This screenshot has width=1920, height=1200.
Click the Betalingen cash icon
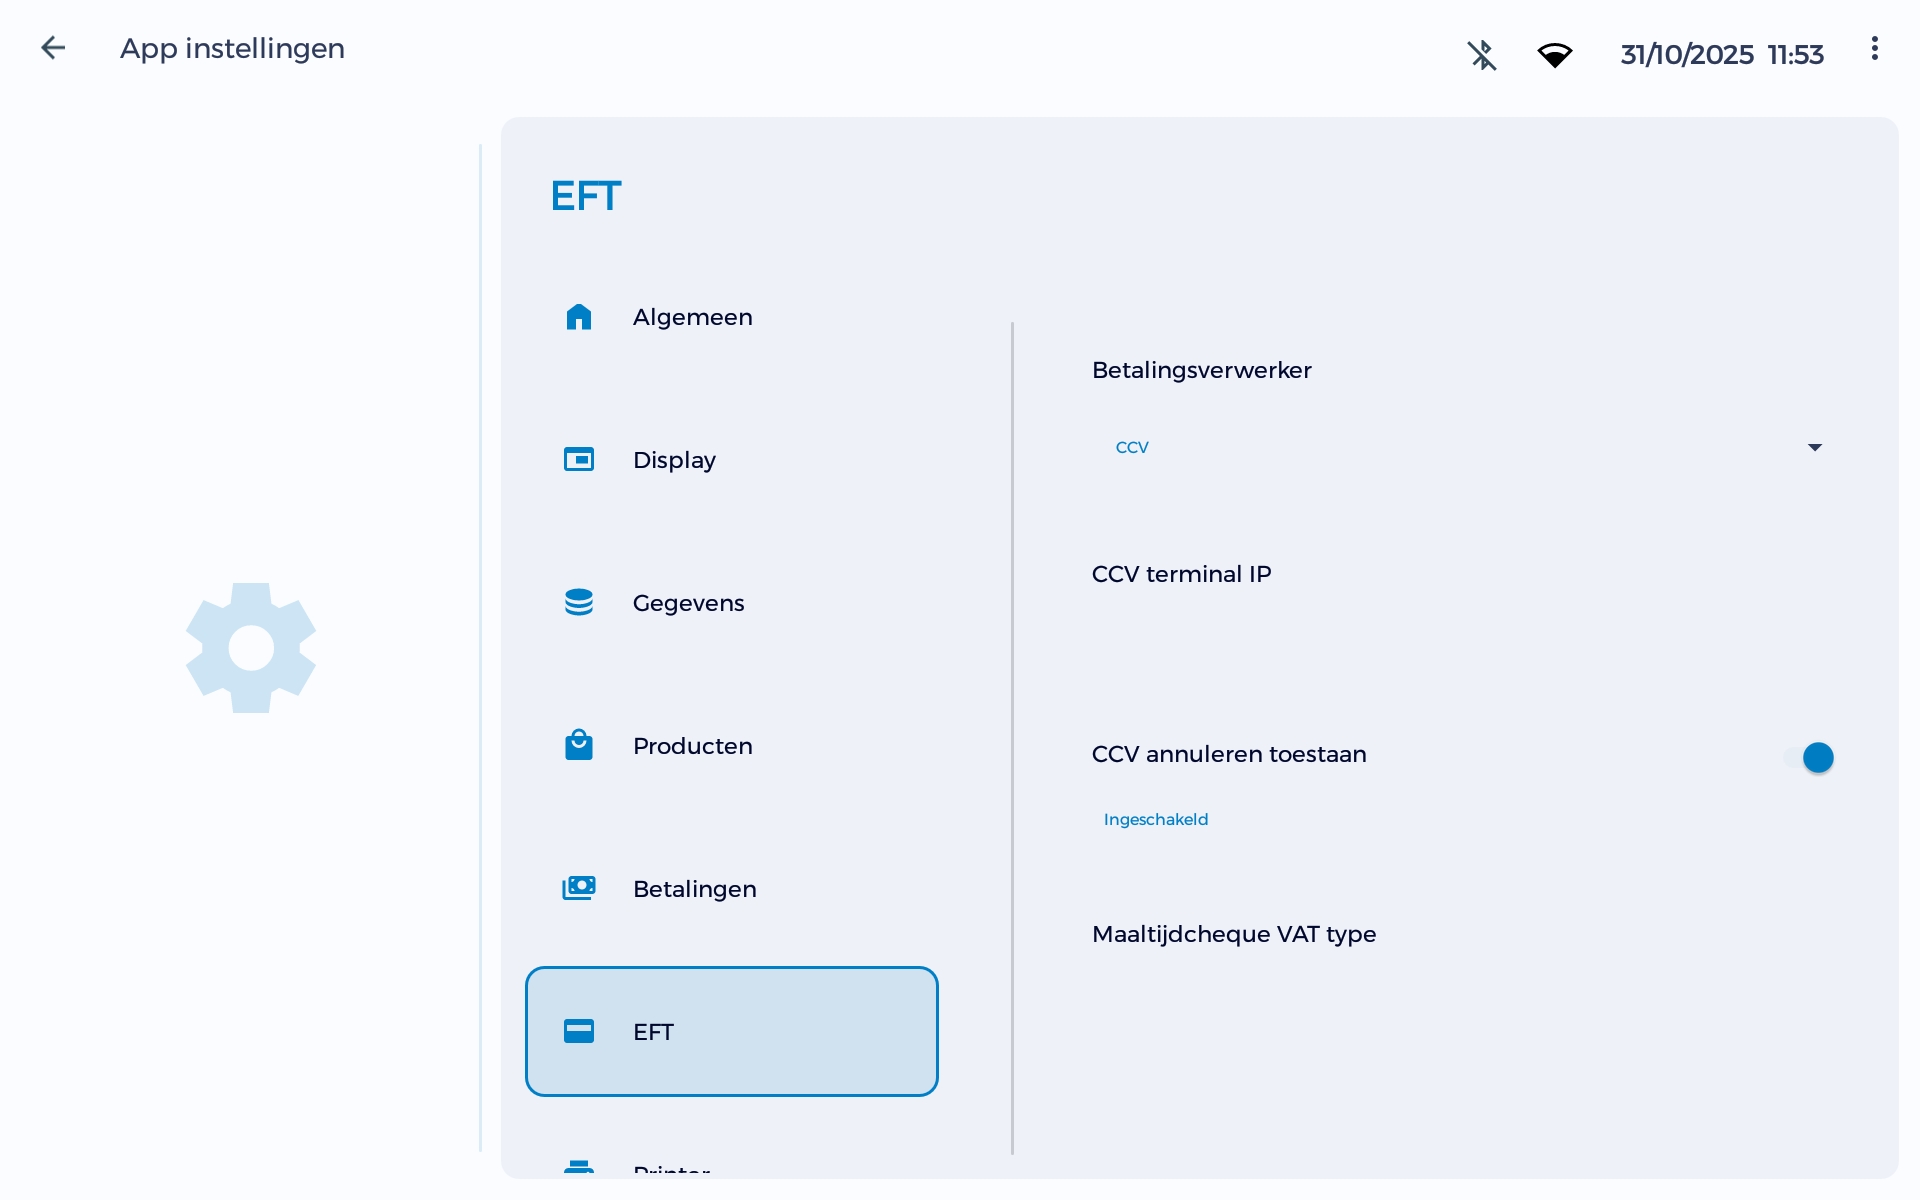tap(579, 888)
